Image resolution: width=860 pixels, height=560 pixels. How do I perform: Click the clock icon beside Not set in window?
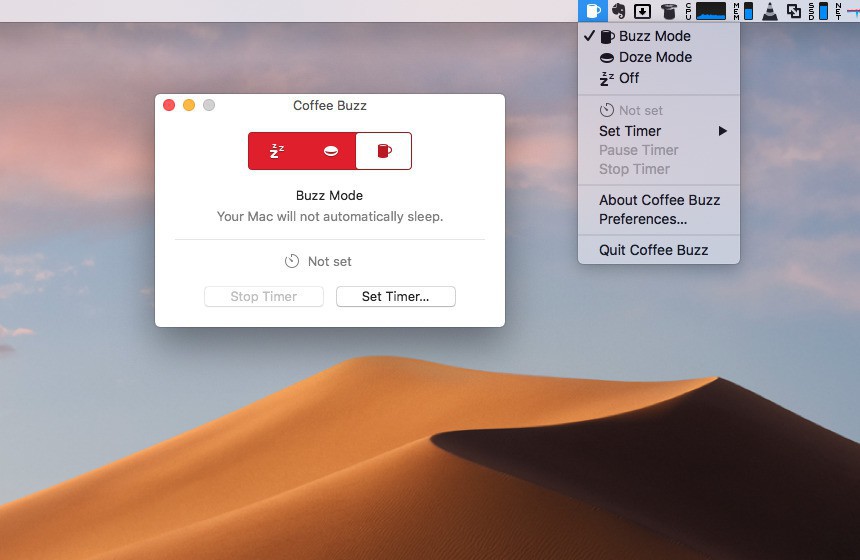[292, 261]
